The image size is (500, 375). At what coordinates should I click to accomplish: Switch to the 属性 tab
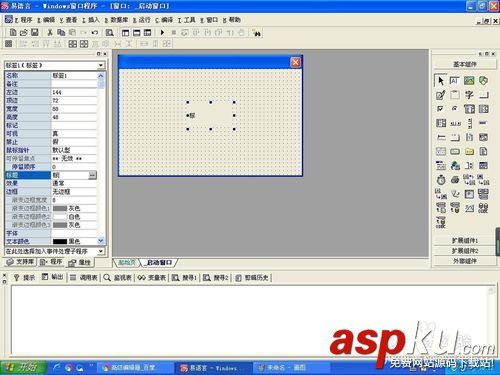80,263
